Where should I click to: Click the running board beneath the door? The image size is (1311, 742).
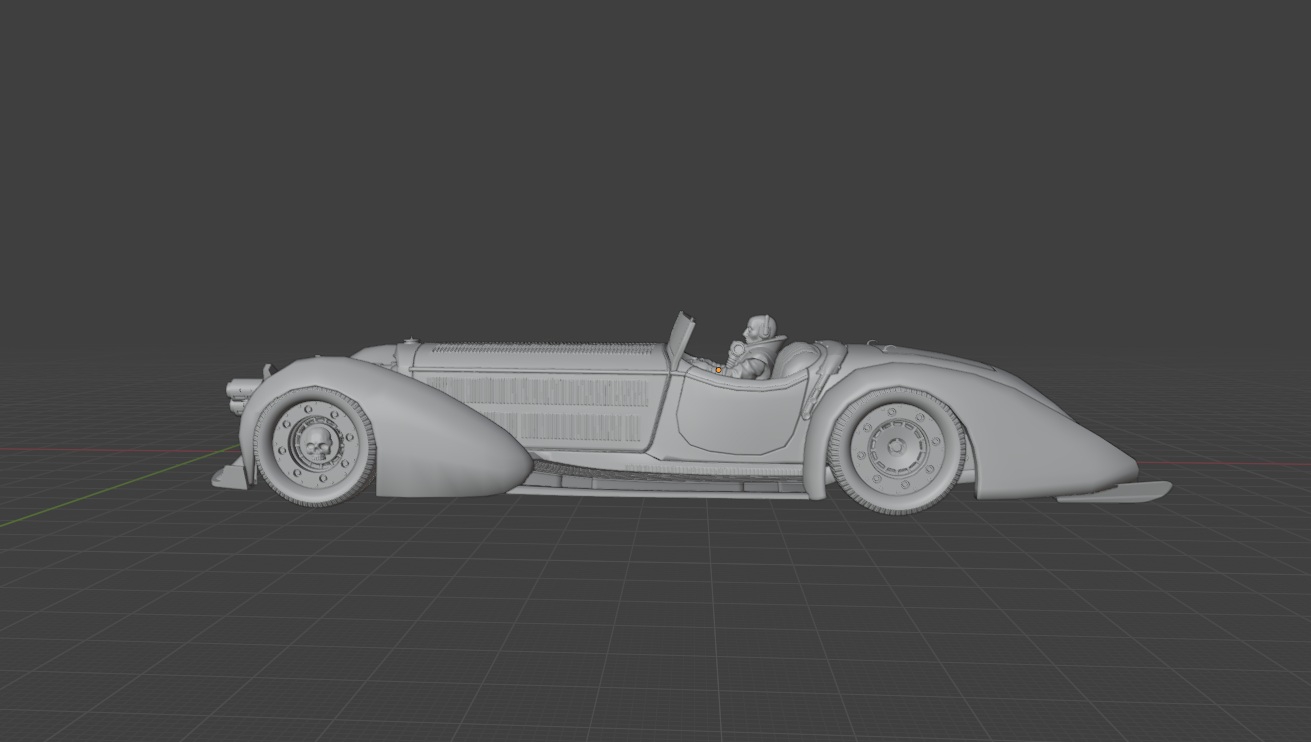[x=660, y=487]
